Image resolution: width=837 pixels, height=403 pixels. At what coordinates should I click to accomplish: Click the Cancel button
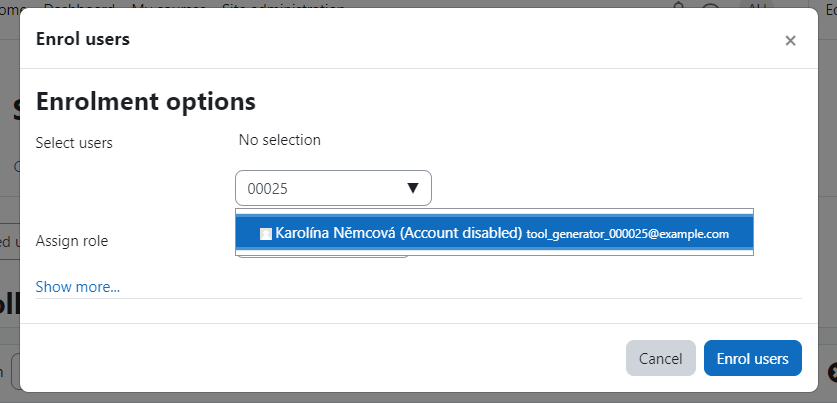pyautogui.click(x=661, y=358)
